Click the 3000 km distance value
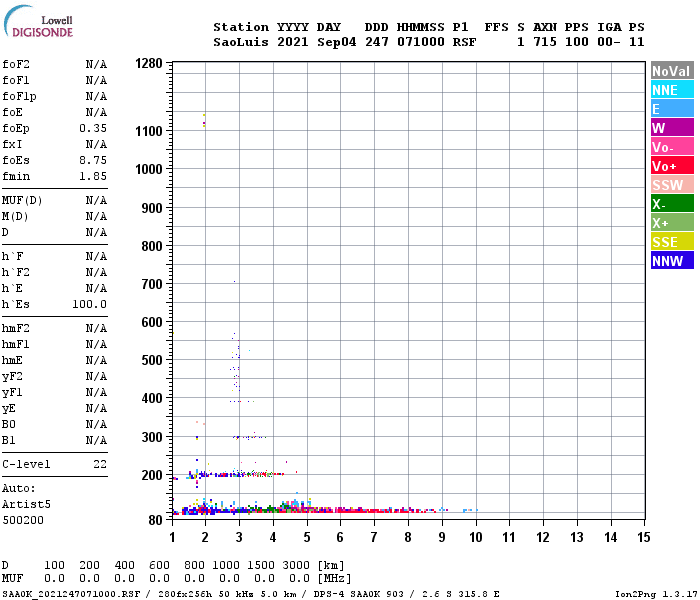 [x=296, y=566]
